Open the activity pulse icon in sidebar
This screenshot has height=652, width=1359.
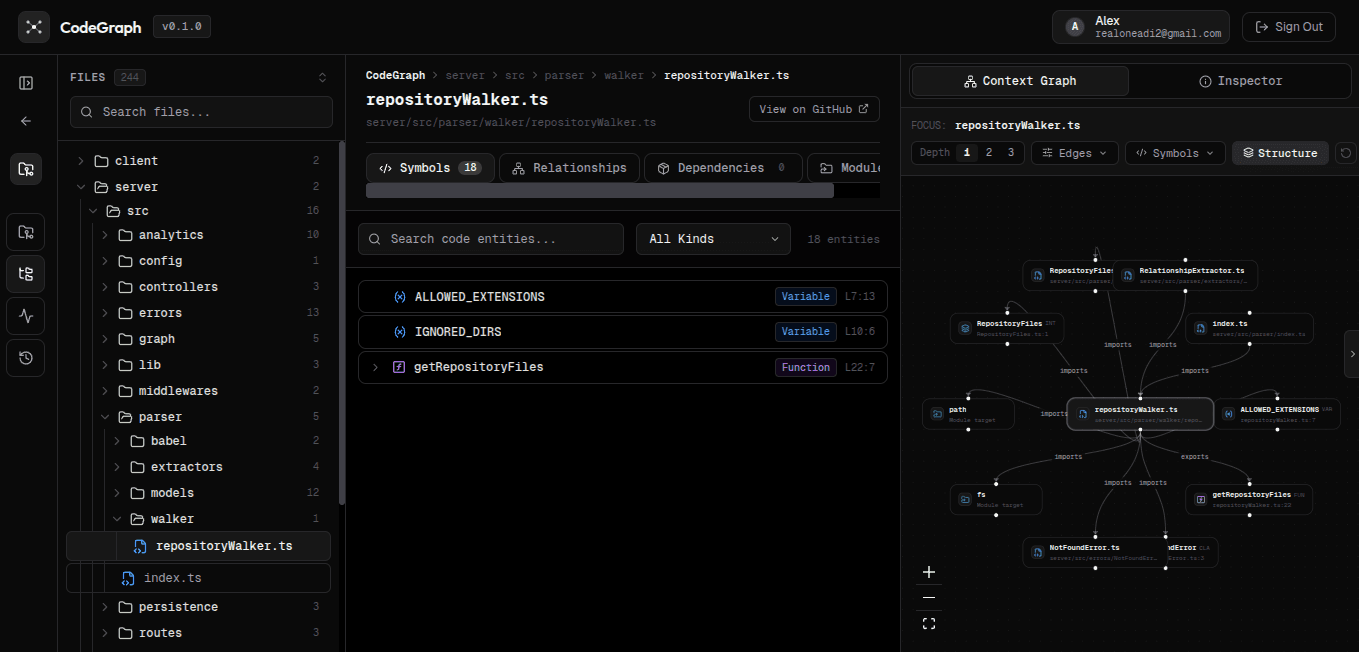[26, 316]
